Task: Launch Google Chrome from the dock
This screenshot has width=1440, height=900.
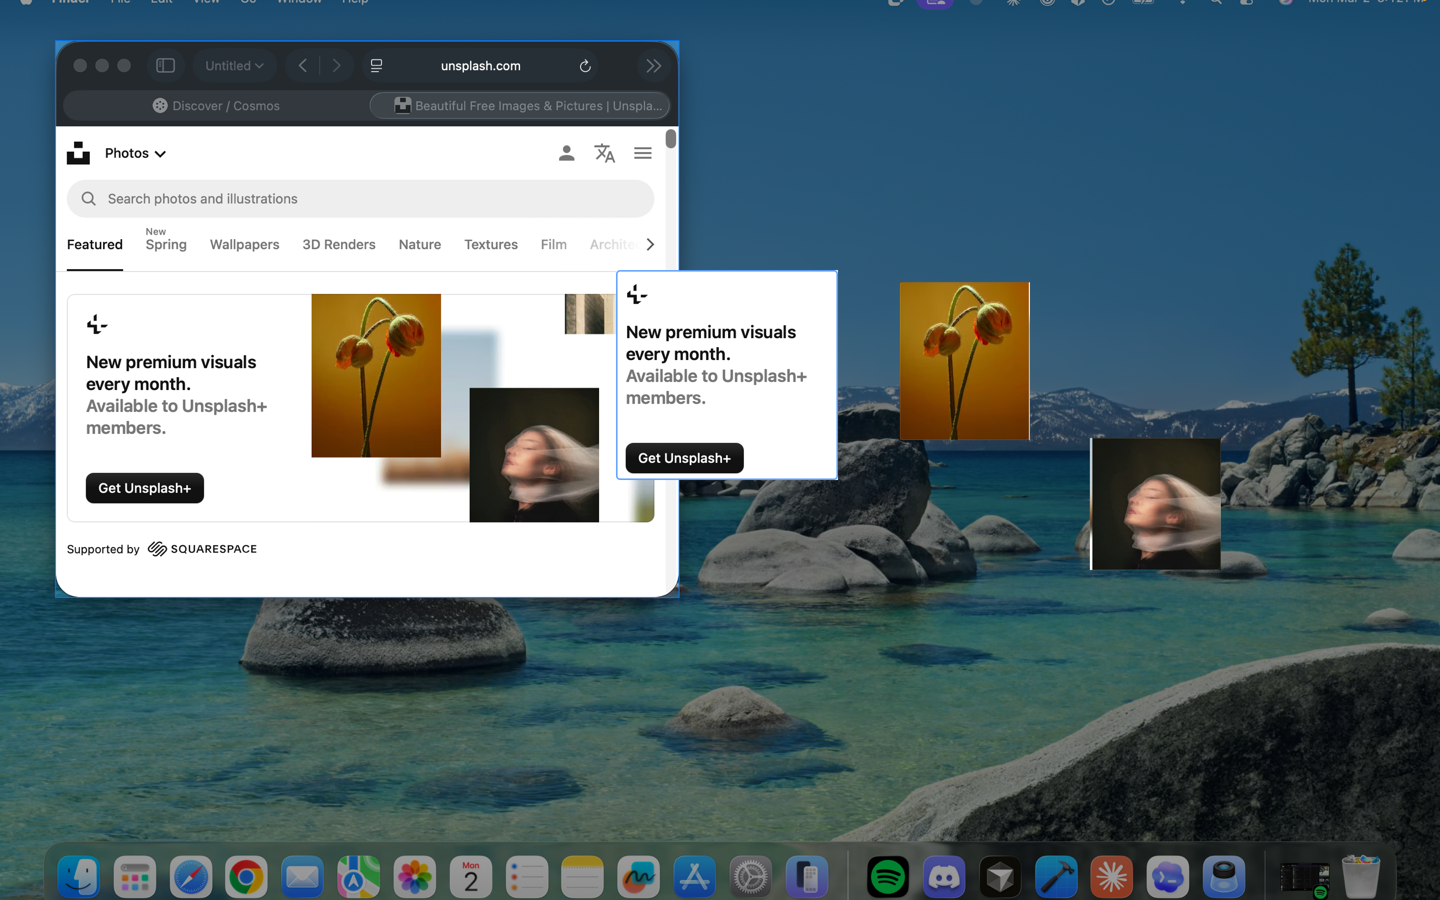Action: point(246,877)
